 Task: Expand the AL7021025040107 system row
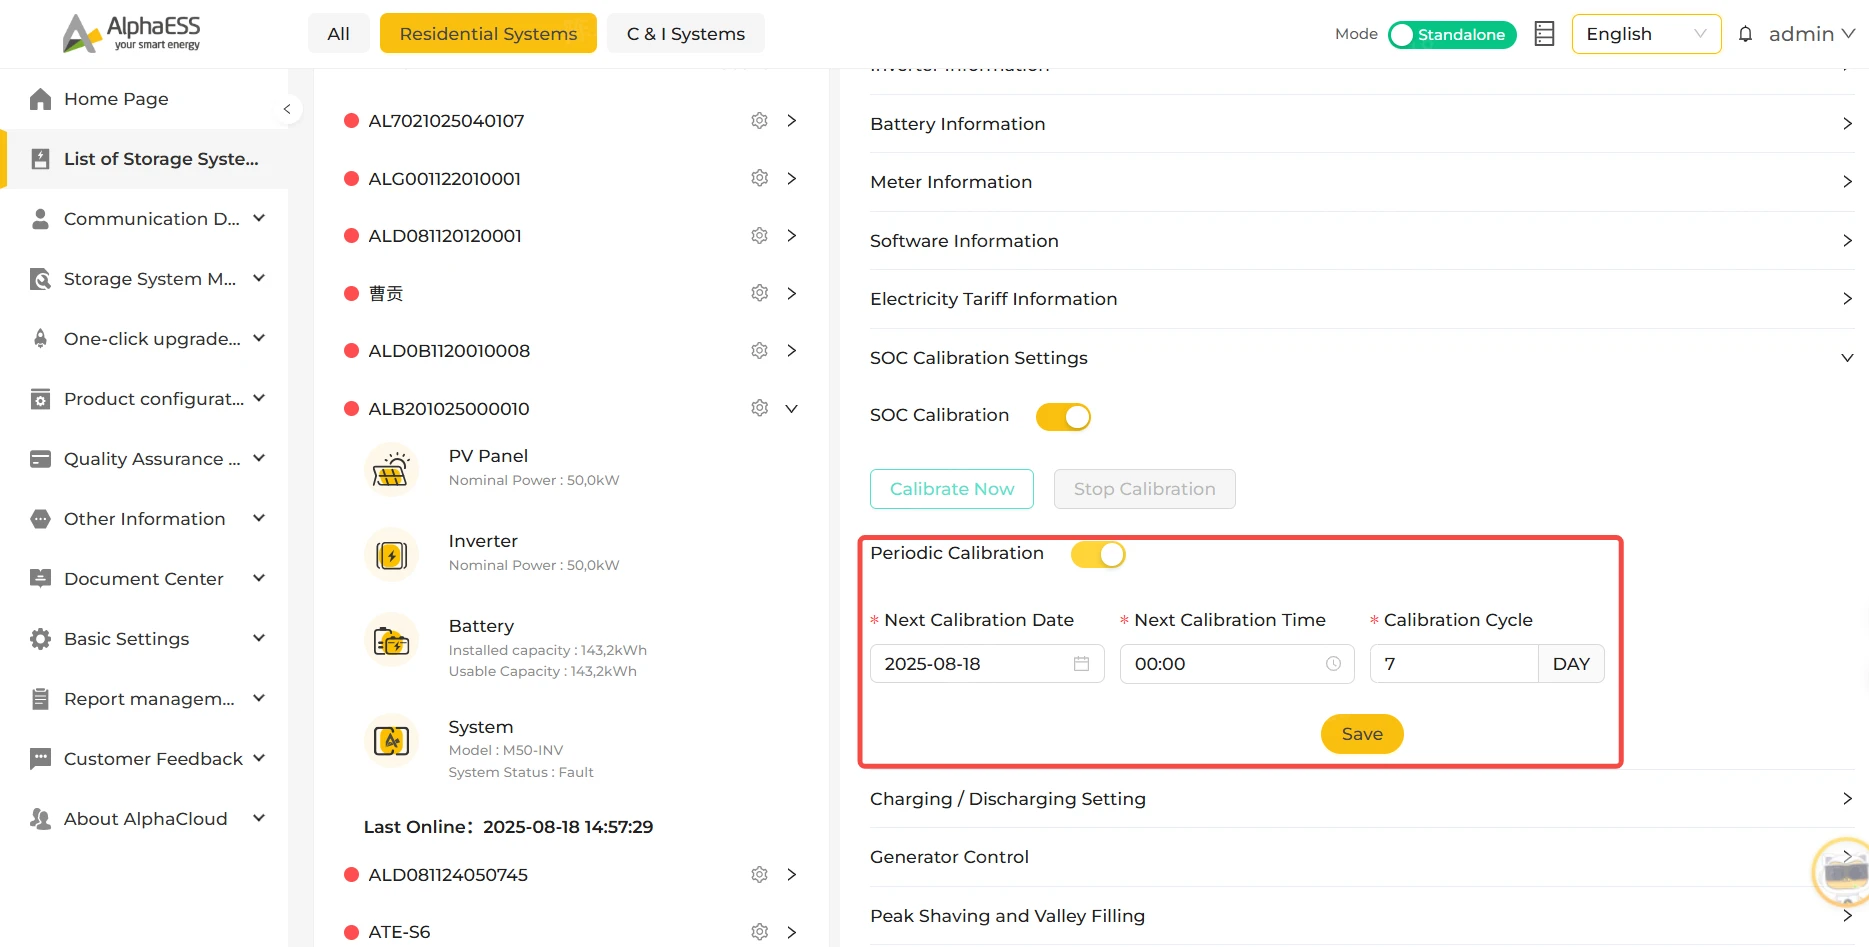click(x=791, y=120)
